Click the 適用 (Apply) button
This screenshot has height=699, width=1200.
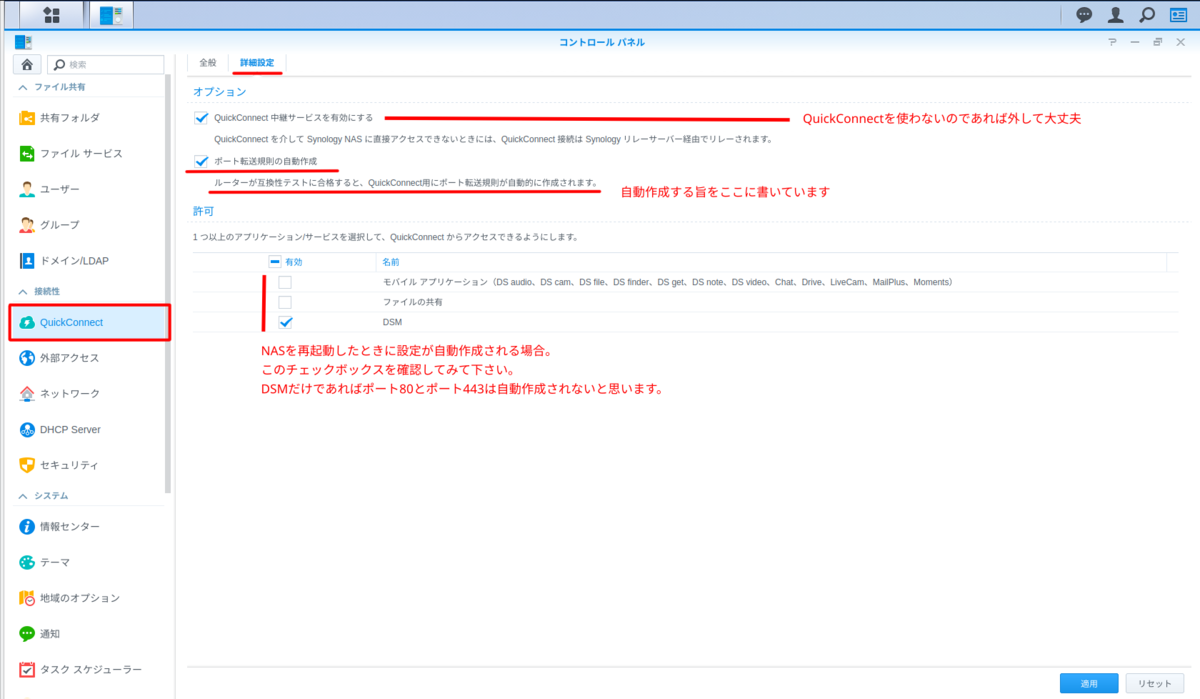coord(1089,684)
